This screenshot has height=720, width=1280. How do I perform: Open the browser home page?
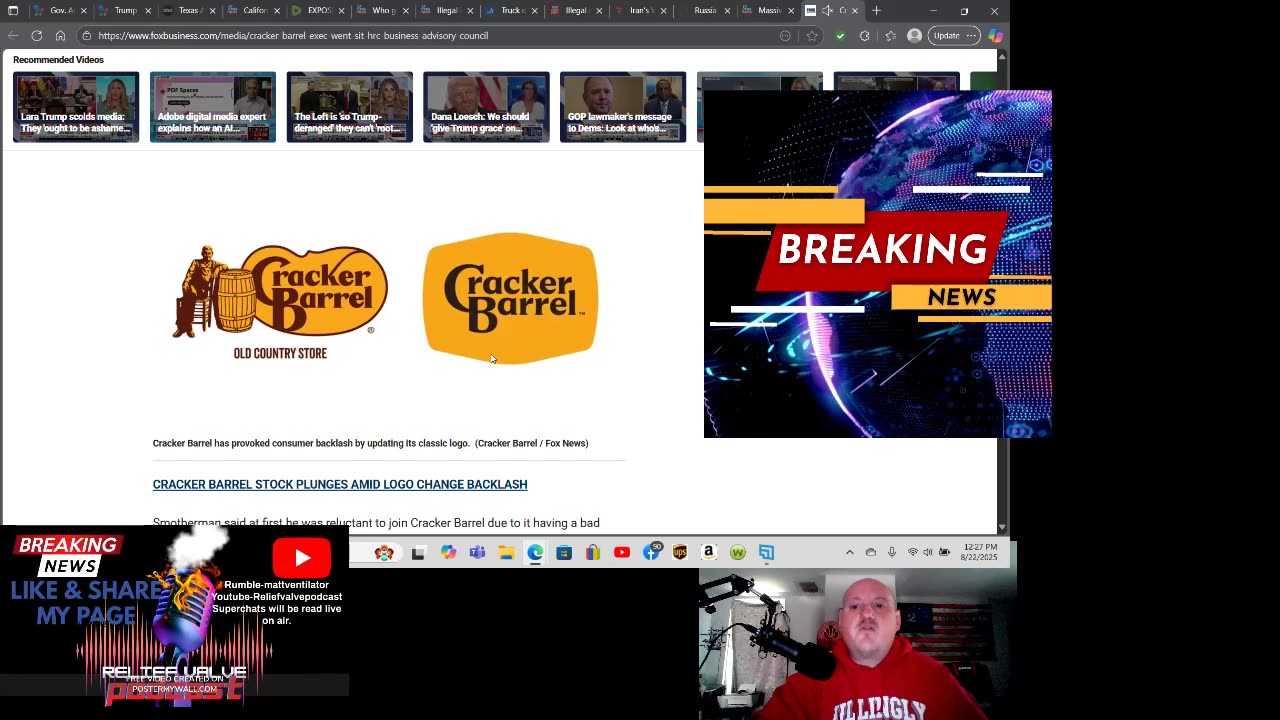point(60,35)
